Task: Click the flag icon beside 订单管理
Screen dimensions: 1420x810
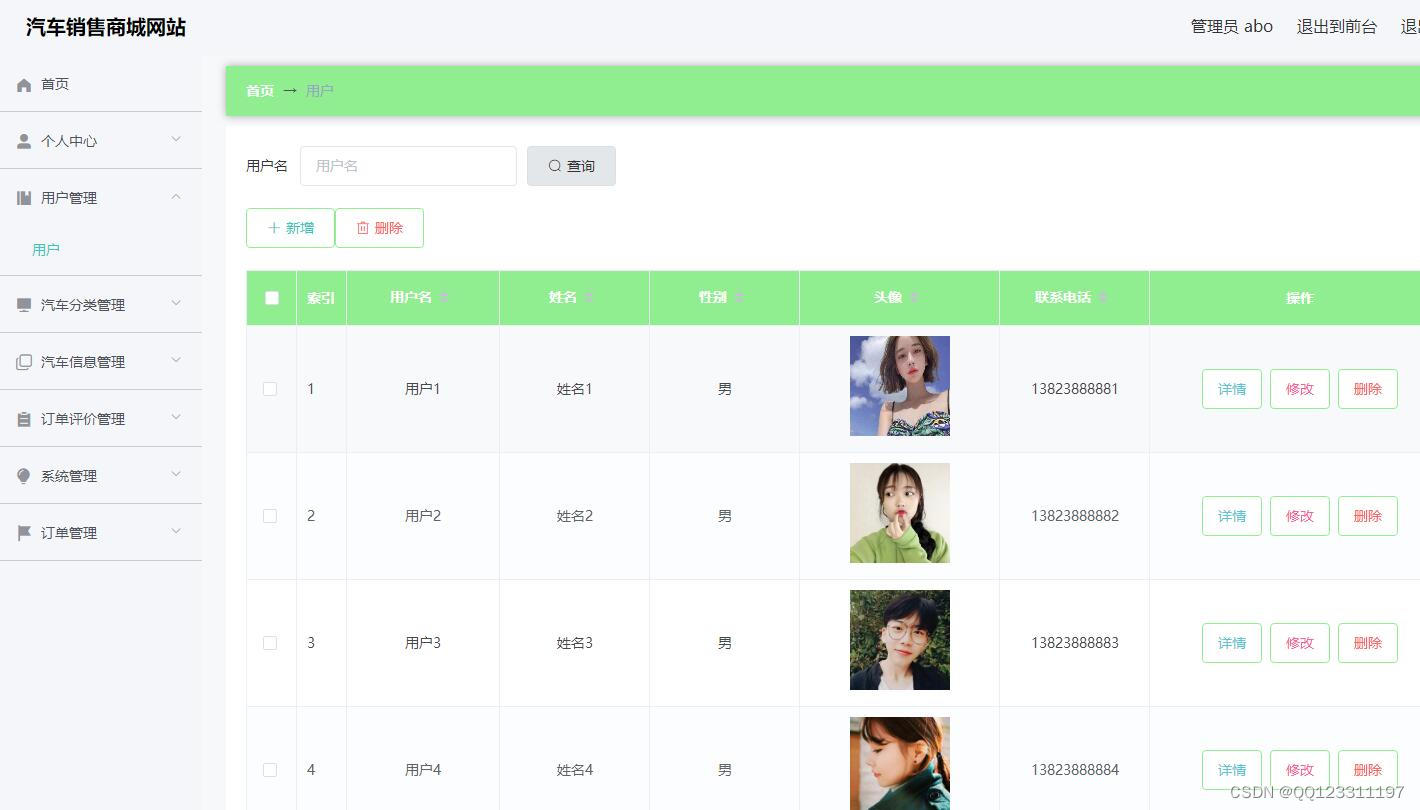Action: [x=24, y=533]
